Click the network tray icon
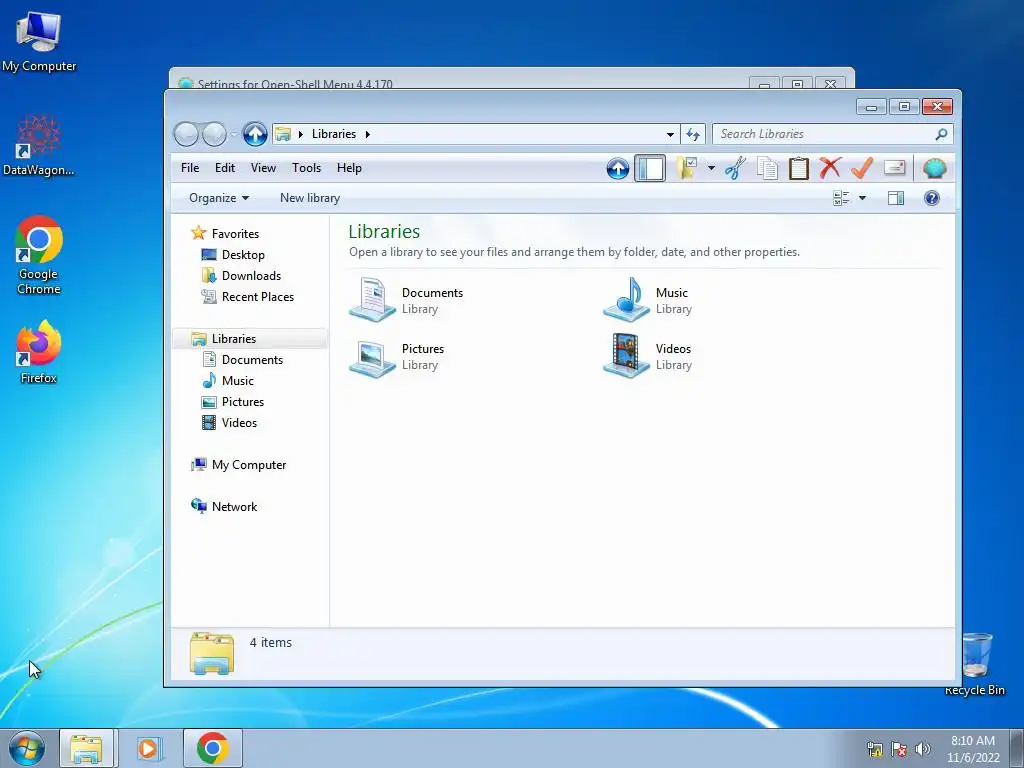The height and width of the screenshot is (768, 1024). click(874, 749)
